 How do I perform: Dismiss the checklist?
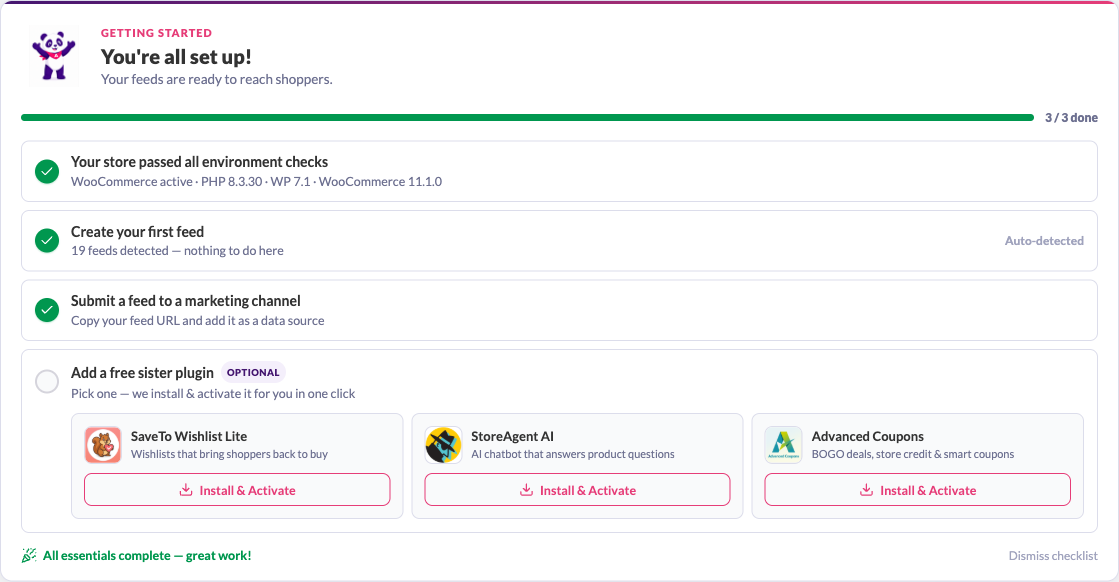(1053, 556)
